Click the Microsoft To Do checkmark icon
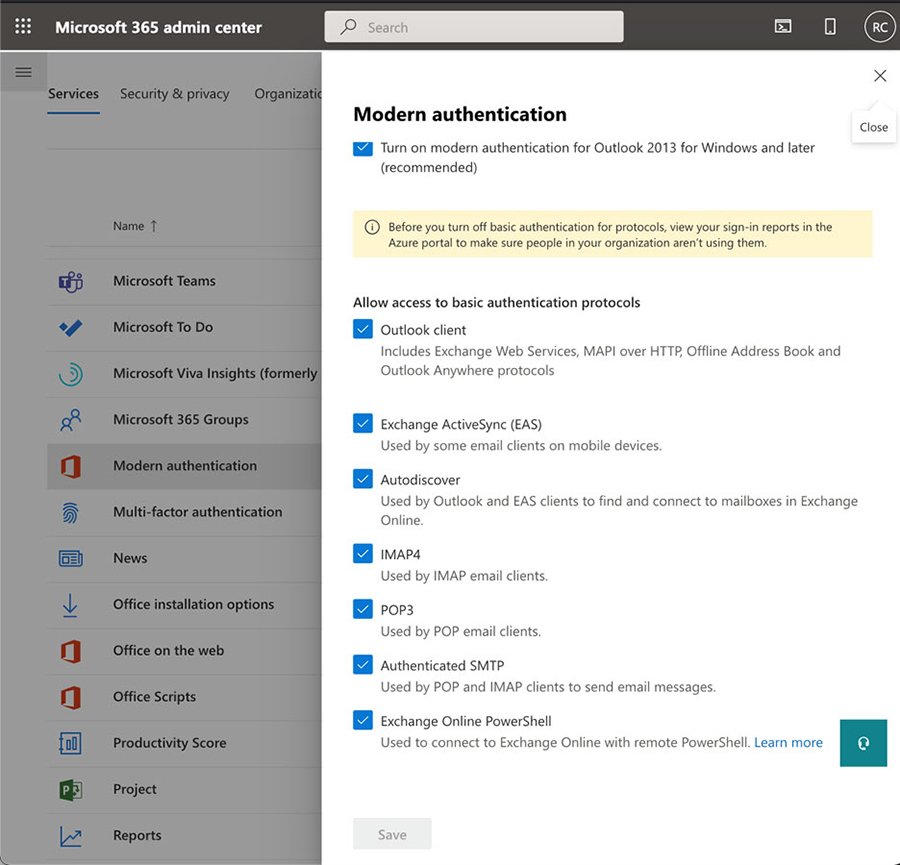The image size is (900, 865). [70, 327]
